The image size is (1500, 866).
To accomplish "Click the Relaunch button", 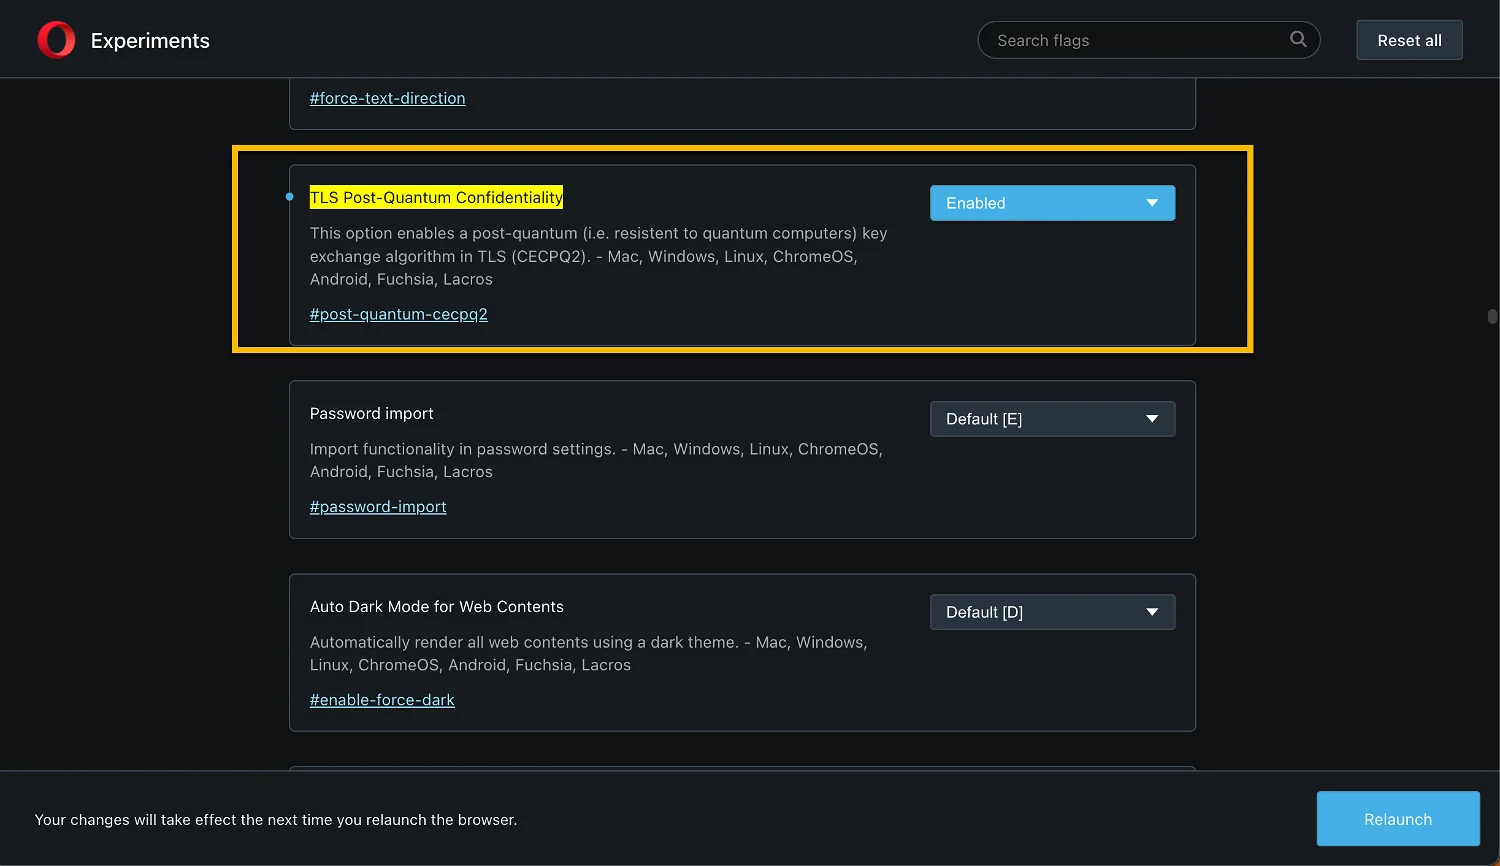I will [1397, 819].
